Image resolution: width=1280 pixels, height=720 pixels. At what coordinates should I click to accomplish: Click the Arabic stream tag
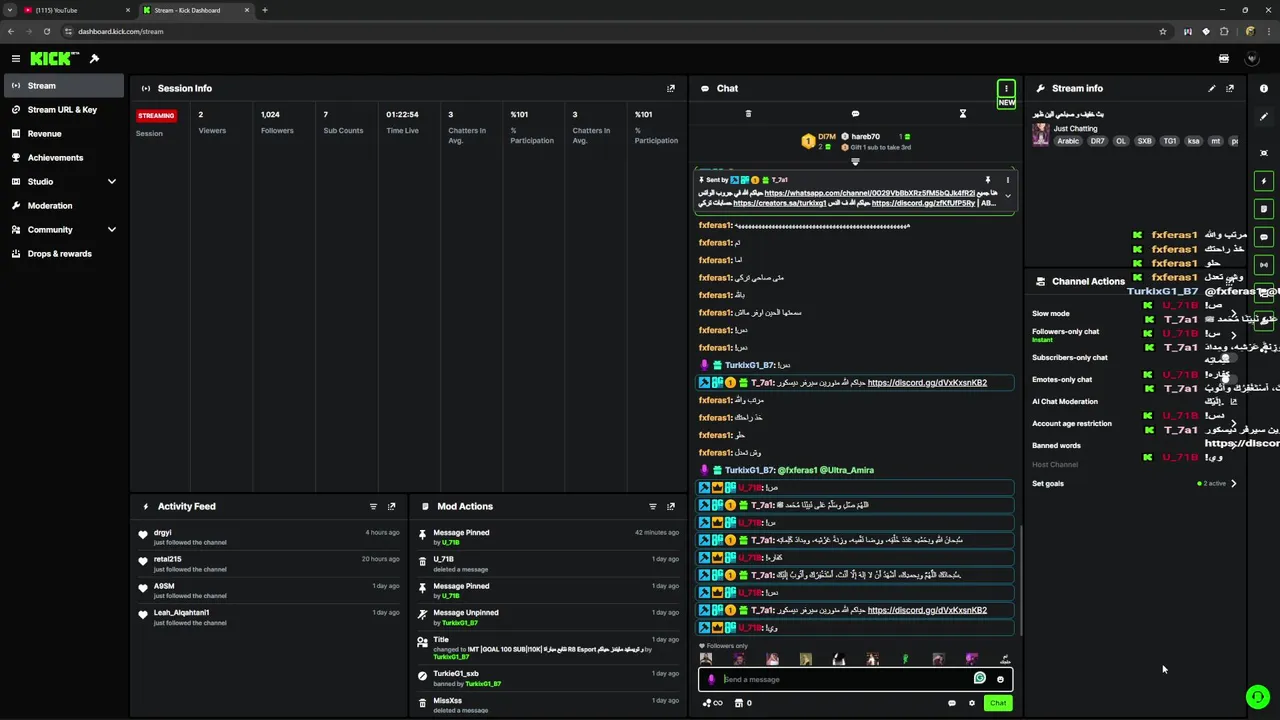tap(1068, 141)
